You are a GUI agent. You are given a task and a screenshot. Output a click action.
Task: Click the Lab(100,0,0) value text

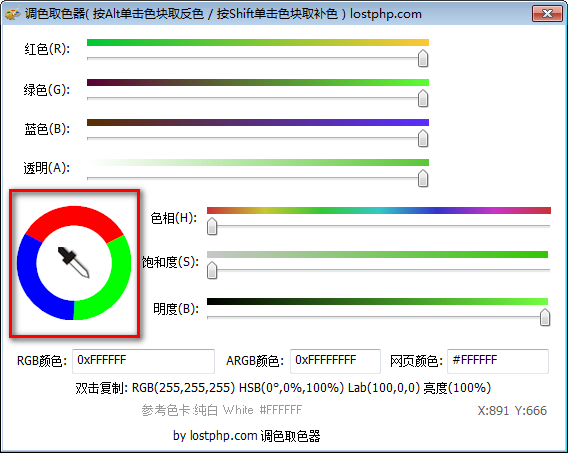click(384, 388)
